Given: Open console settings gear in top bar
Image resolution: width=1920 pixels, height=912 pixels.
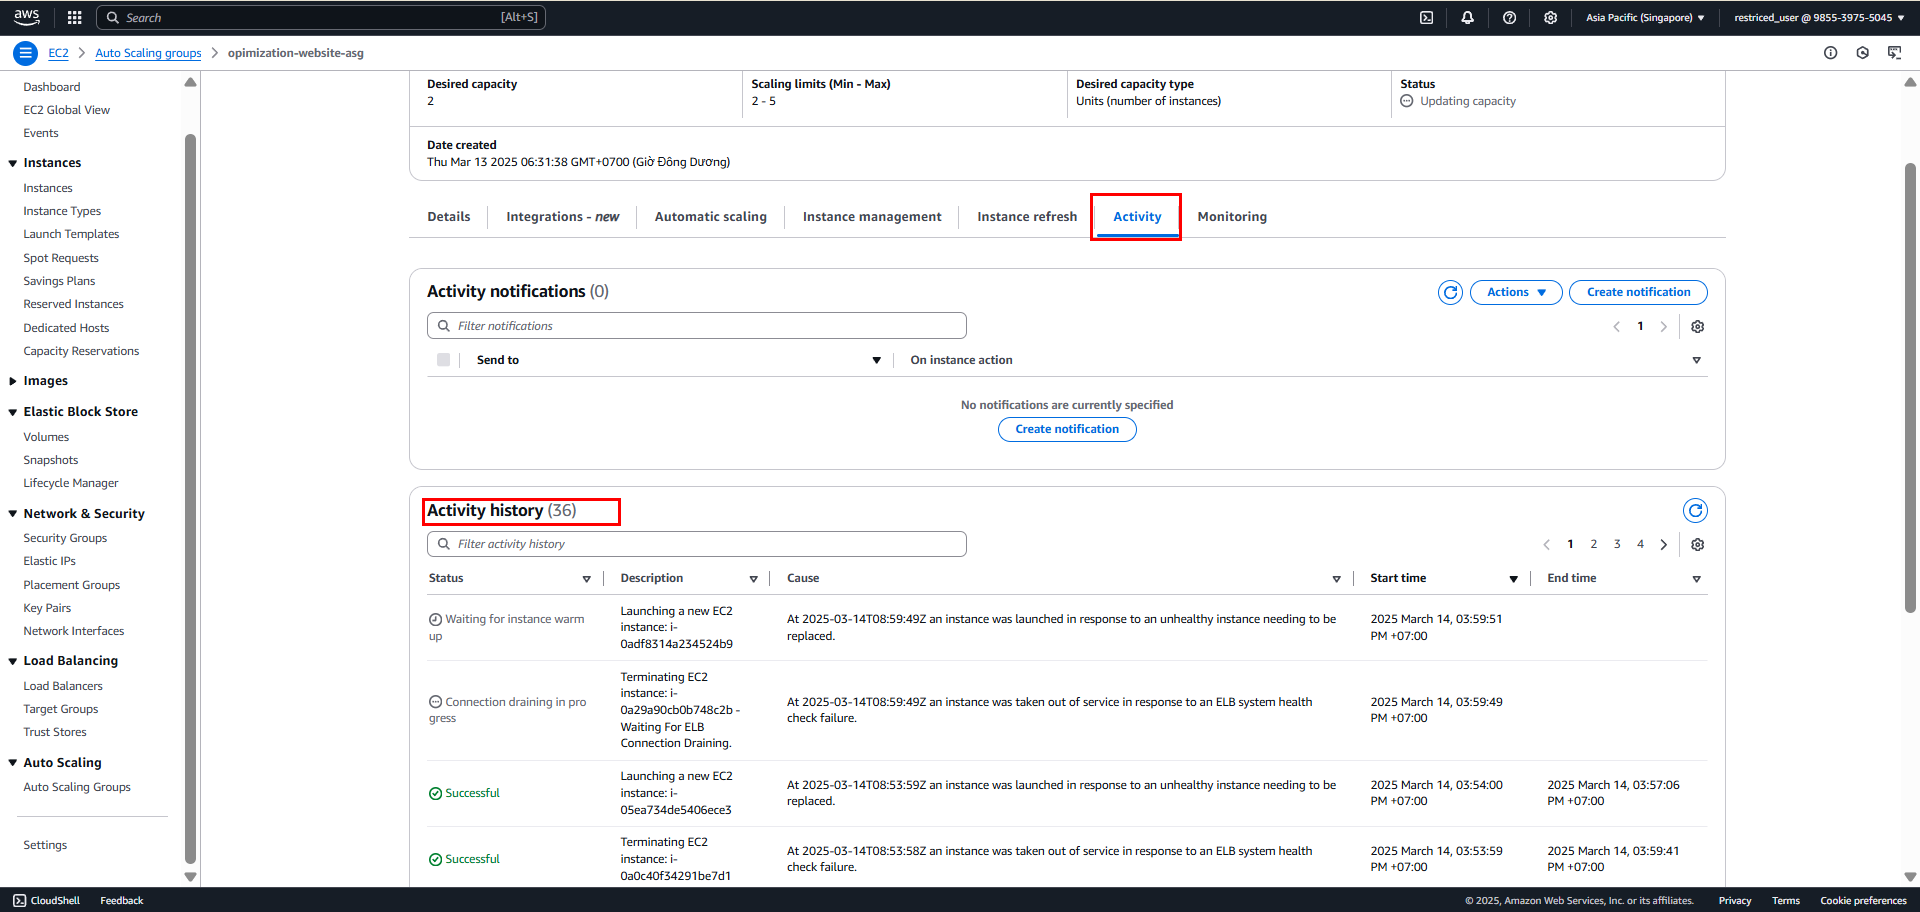Looking at the screenshot, I should click(x=1551, y=17).
